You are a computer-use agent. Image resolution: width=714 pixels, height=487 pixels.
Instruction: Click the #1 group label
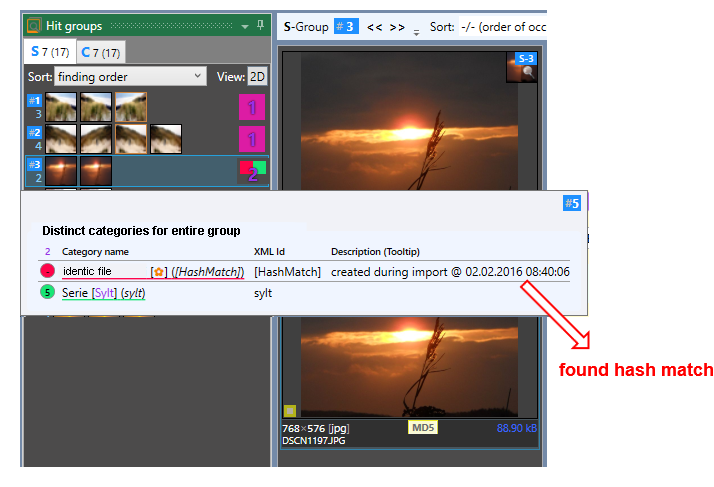point(35,100)
